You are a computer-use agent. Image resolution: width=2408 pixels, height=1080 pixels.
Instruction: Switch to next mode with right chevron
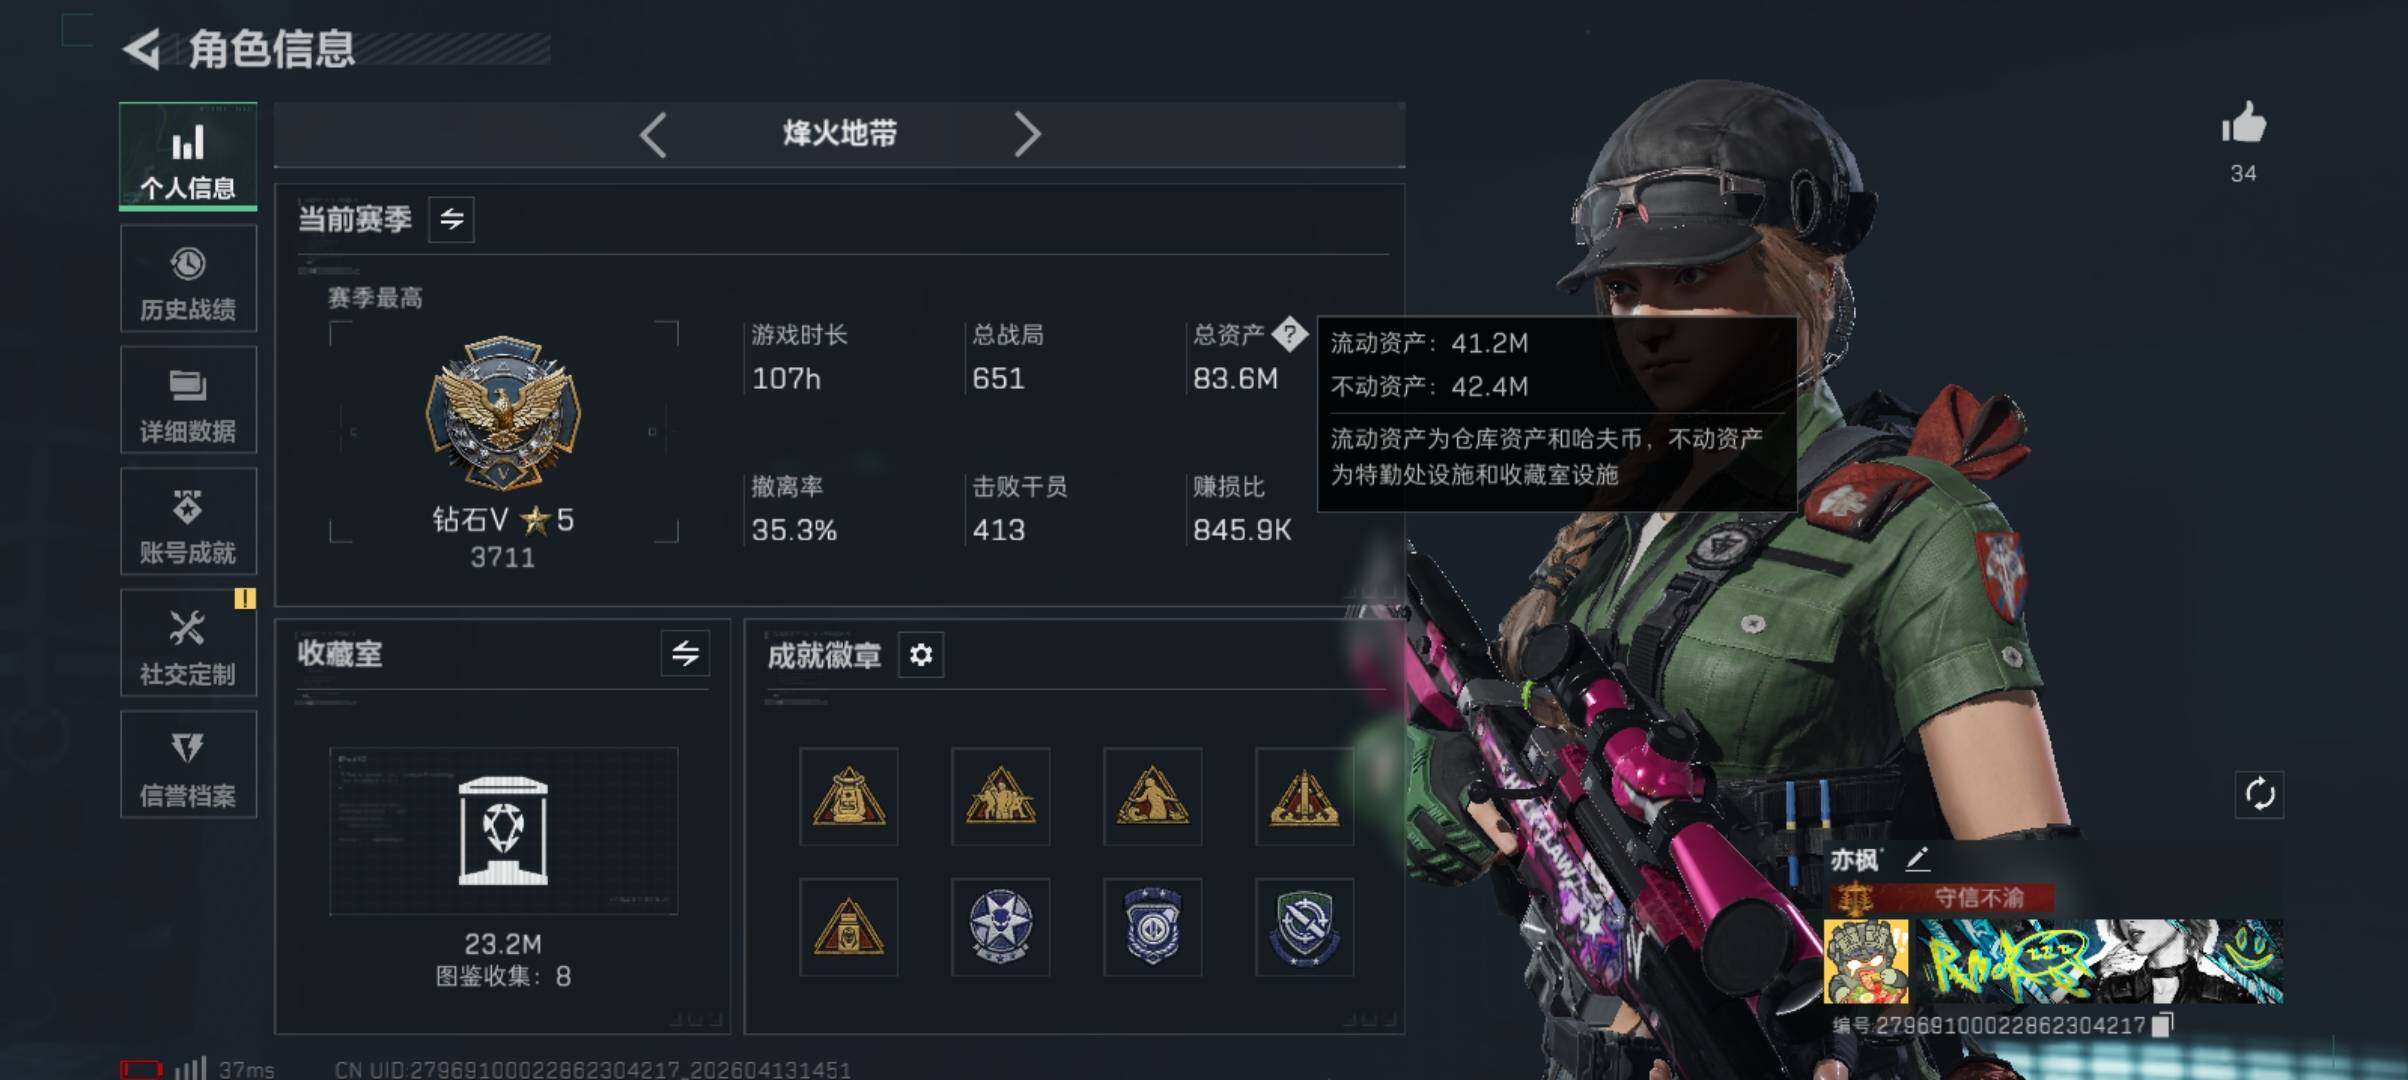tap(1027, 135)
